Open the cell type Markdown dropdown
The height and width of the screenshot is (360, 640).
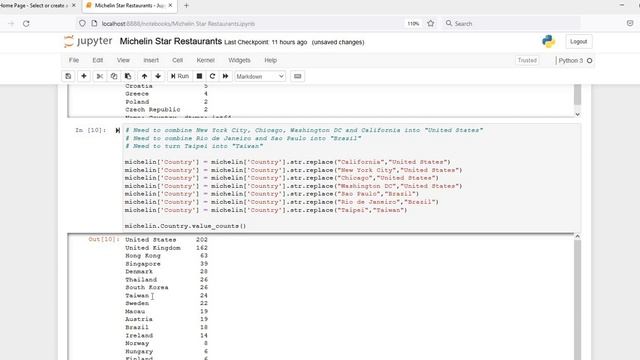260,76
